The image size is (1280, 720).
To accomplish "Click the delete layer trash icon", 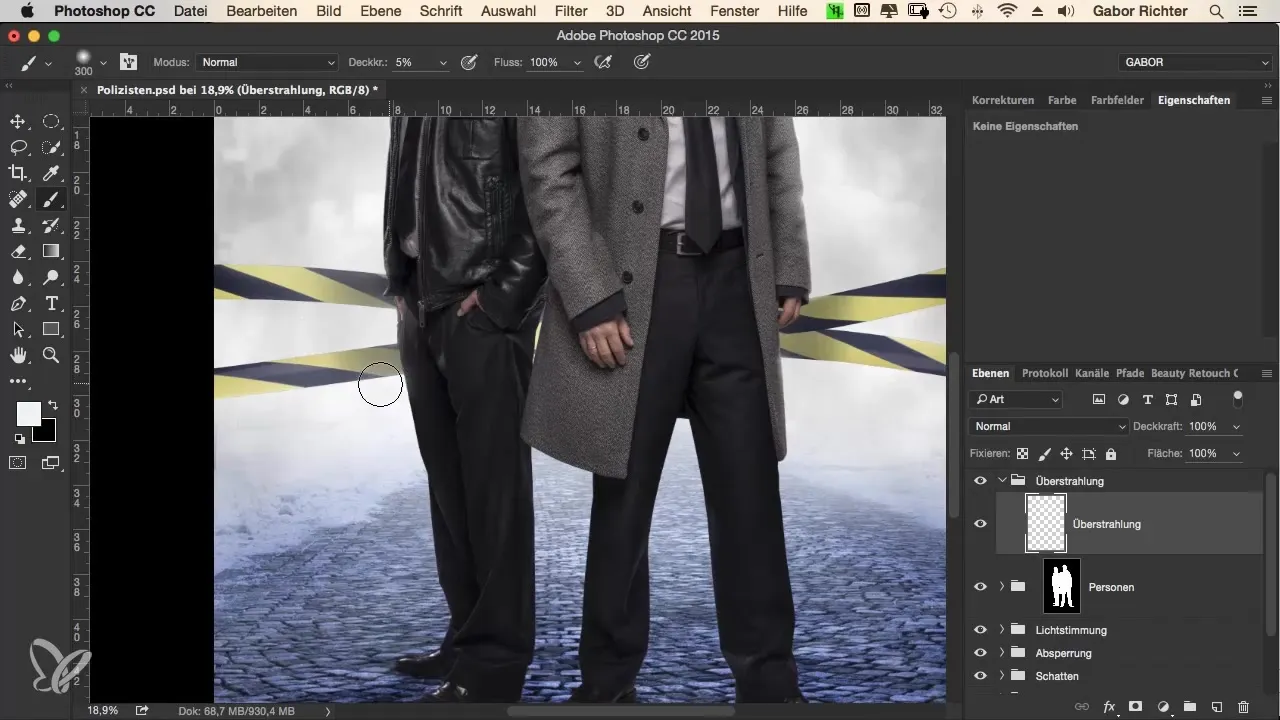I will tap(1243, 707).
